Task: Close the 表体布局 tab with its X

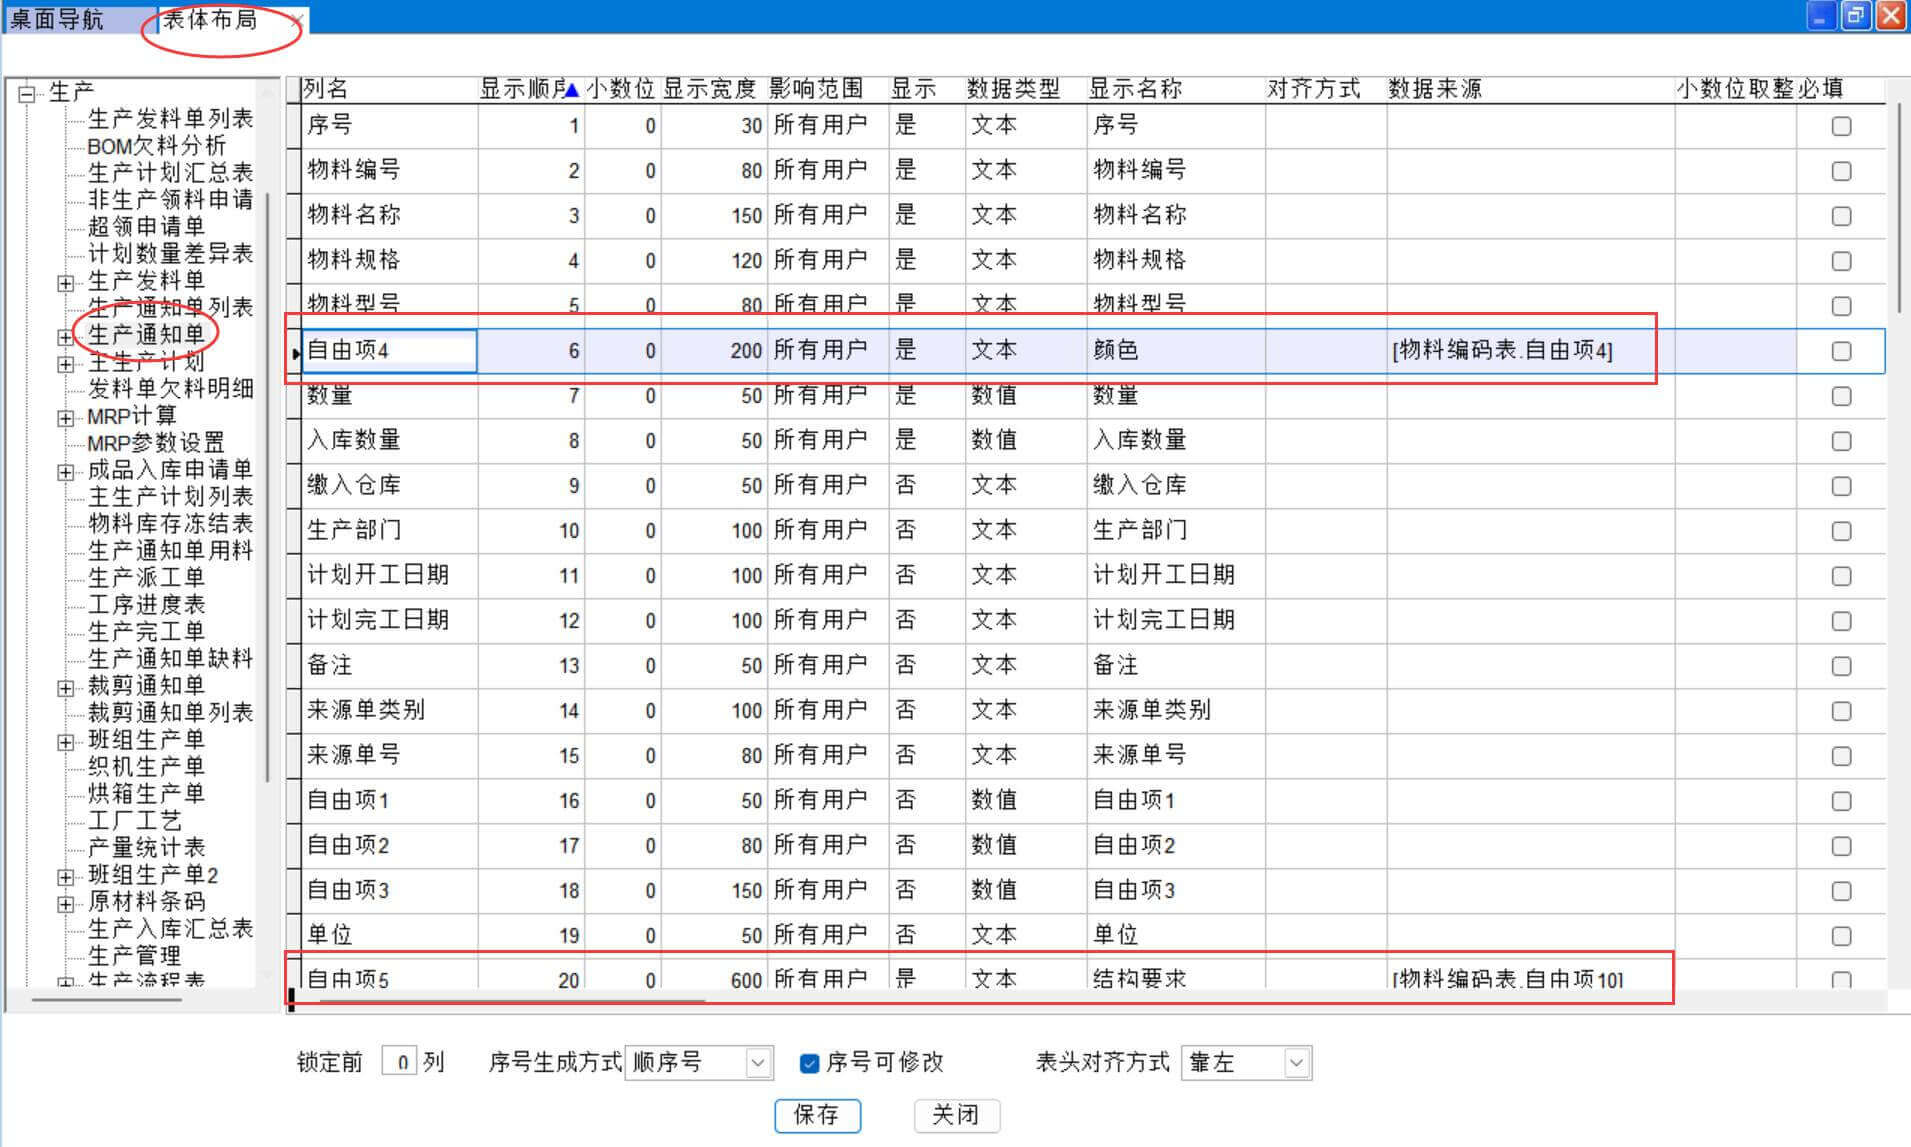Action: pos(297,20)
